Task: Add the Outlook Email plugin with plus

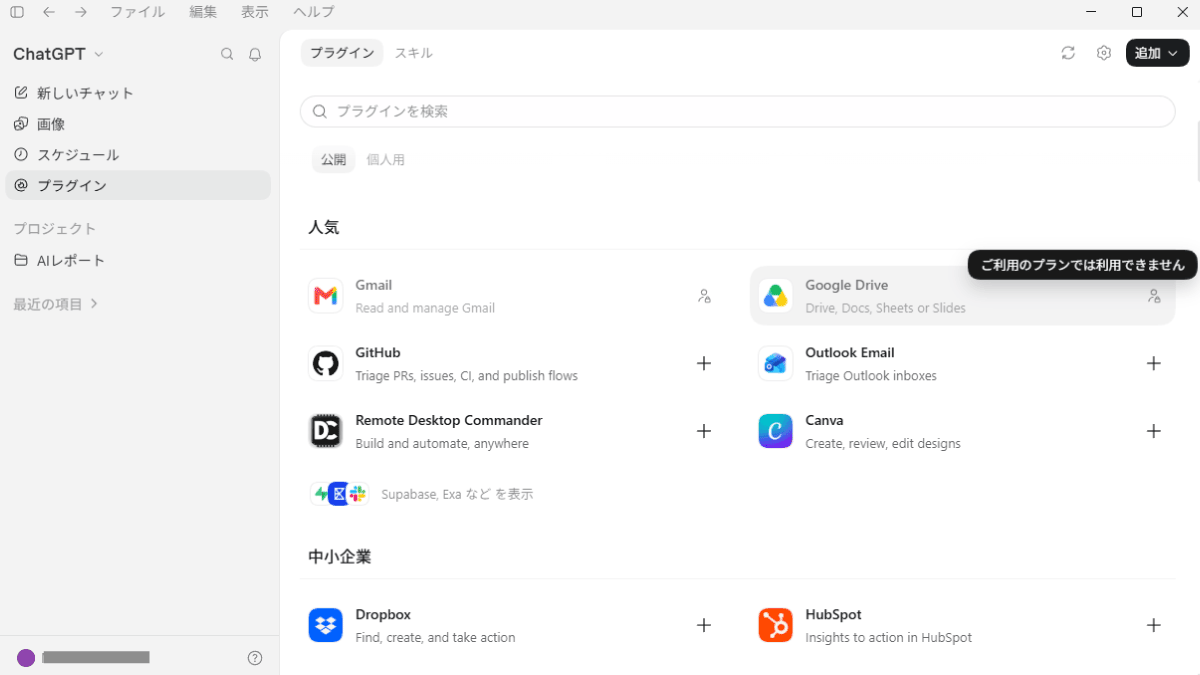Action: point(1154,364)
